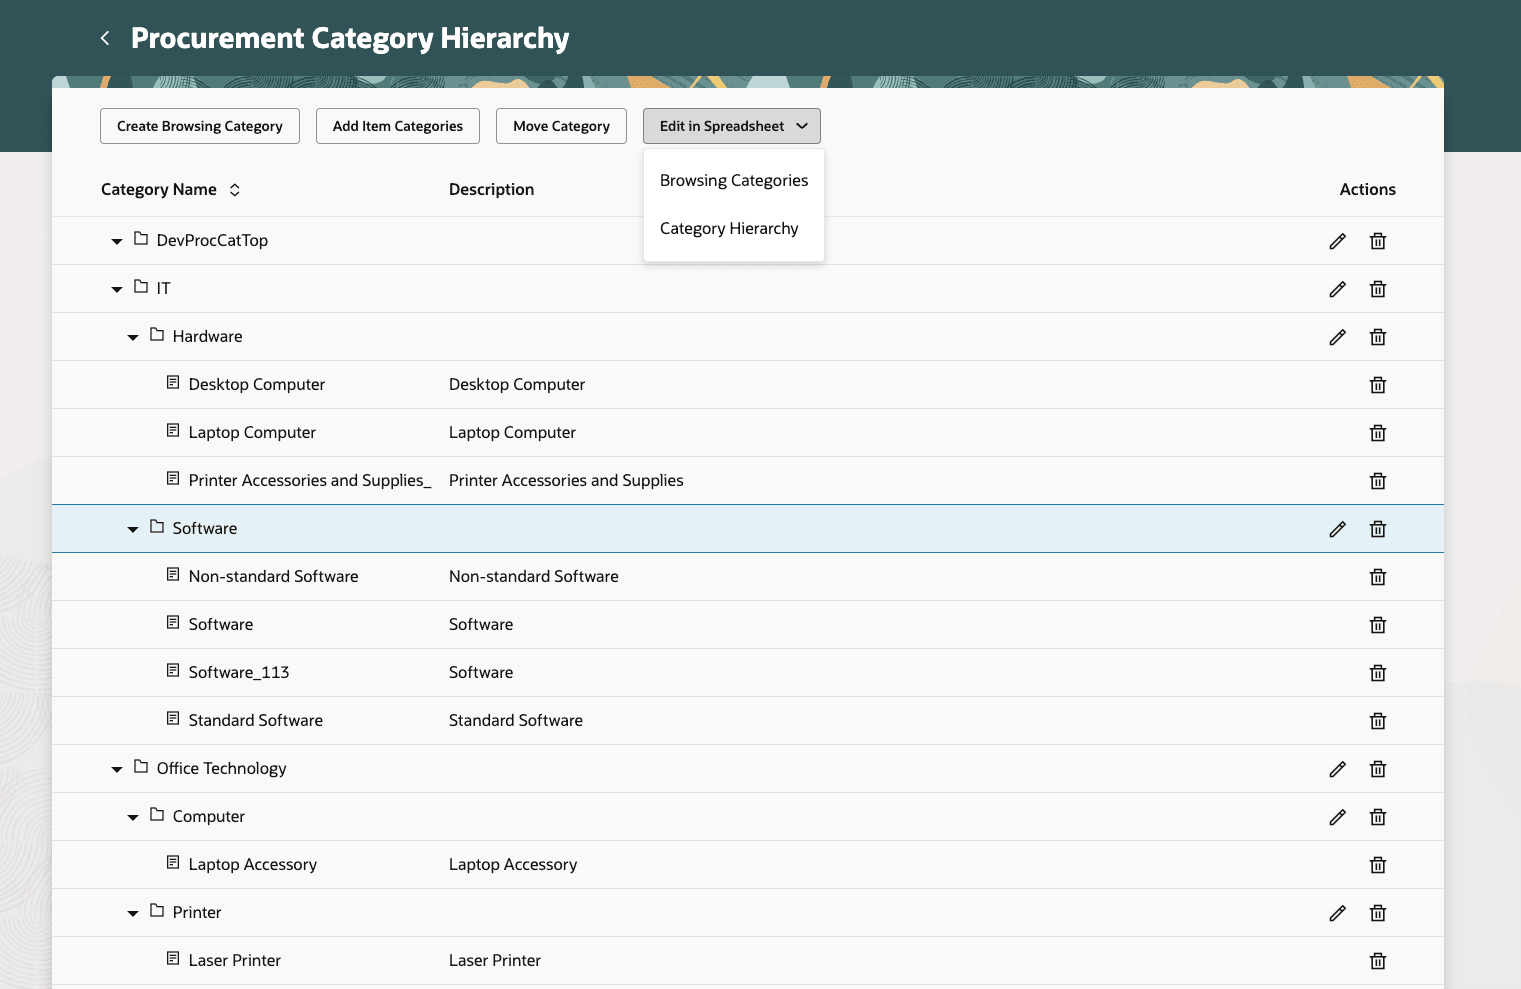Screen dimensions: 1521x989
Task: Delete the Laser Printer row
Action: (x=1378, y=961)
